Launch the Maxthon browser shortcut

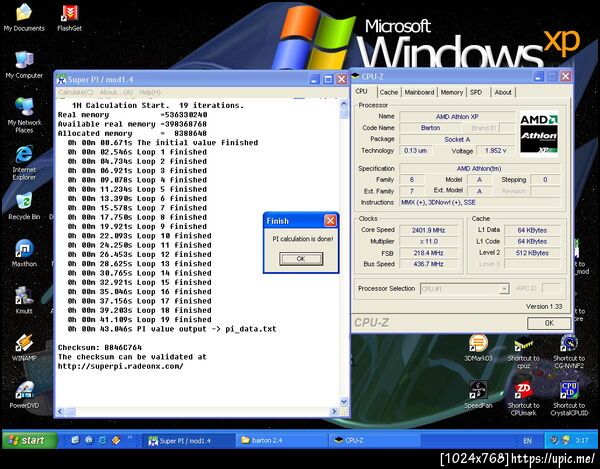[x=24, y=253]
